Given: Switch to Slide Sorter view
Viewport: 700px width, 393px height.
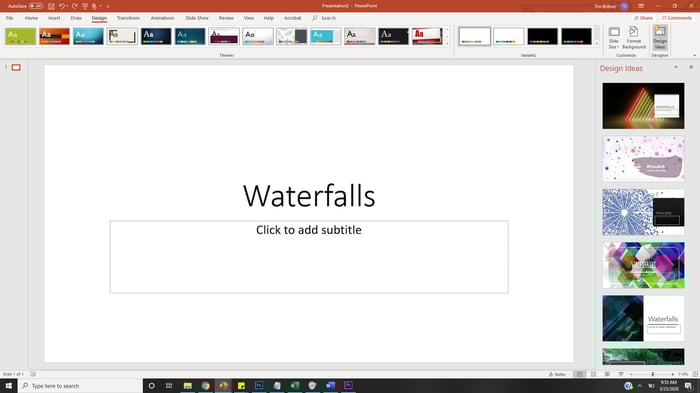Looking at the screenshot, I should coord(593,374).
